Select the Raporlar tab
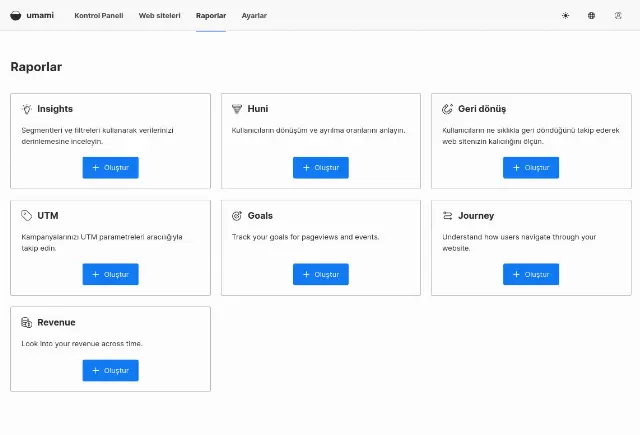640x435 pixels. [x=211, y=16]
